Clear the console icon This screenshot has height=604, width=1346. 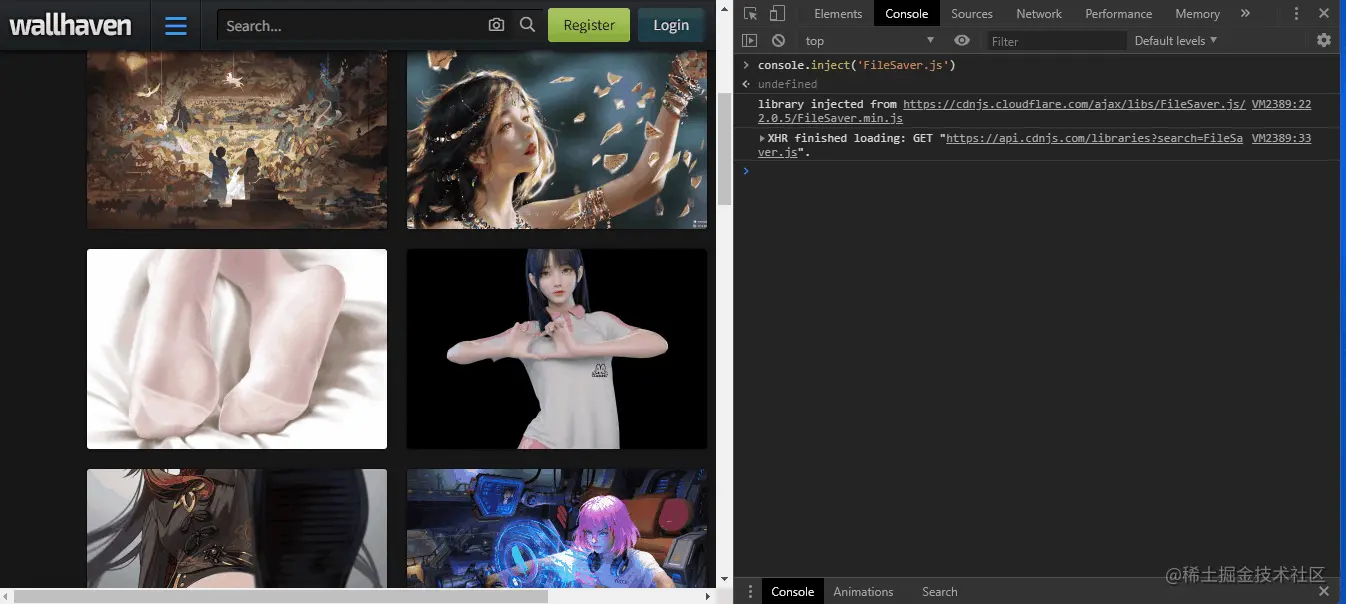pyautogui.click(x=778, y=40)
